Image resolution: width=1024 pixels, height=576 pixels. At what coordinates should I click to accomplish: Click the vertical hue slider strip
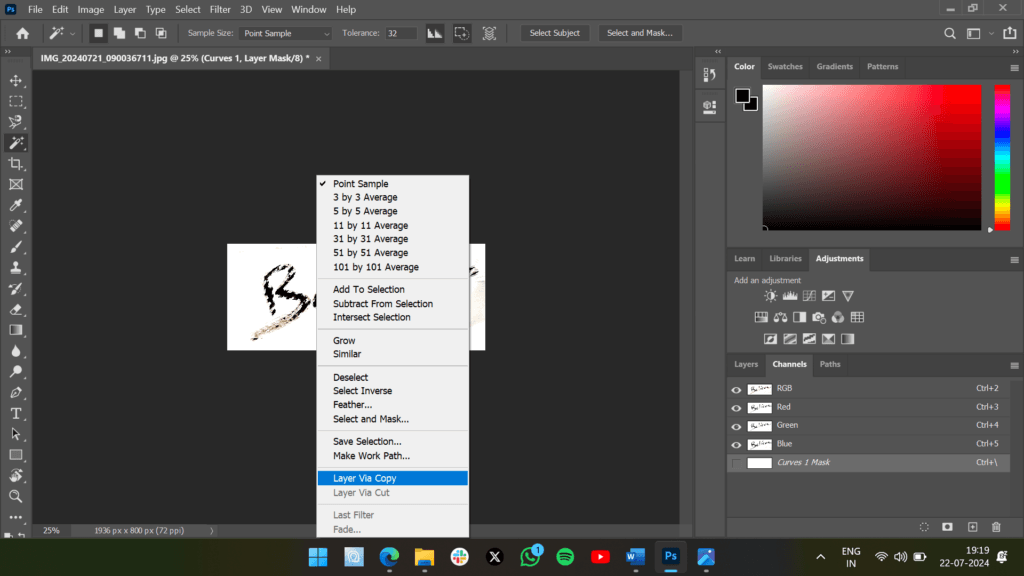tap(1002, 157)
